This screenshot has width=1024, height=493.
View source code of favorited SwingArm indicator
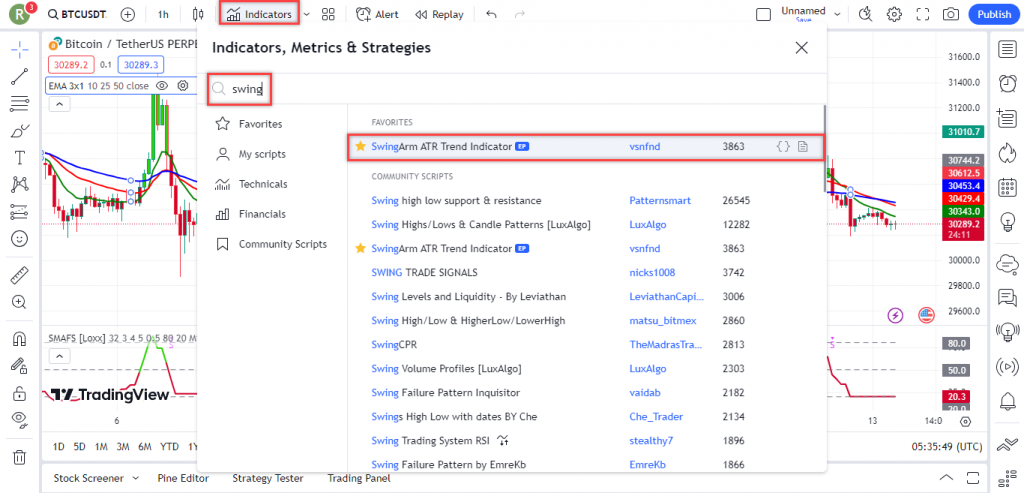(x=784, y=147)
